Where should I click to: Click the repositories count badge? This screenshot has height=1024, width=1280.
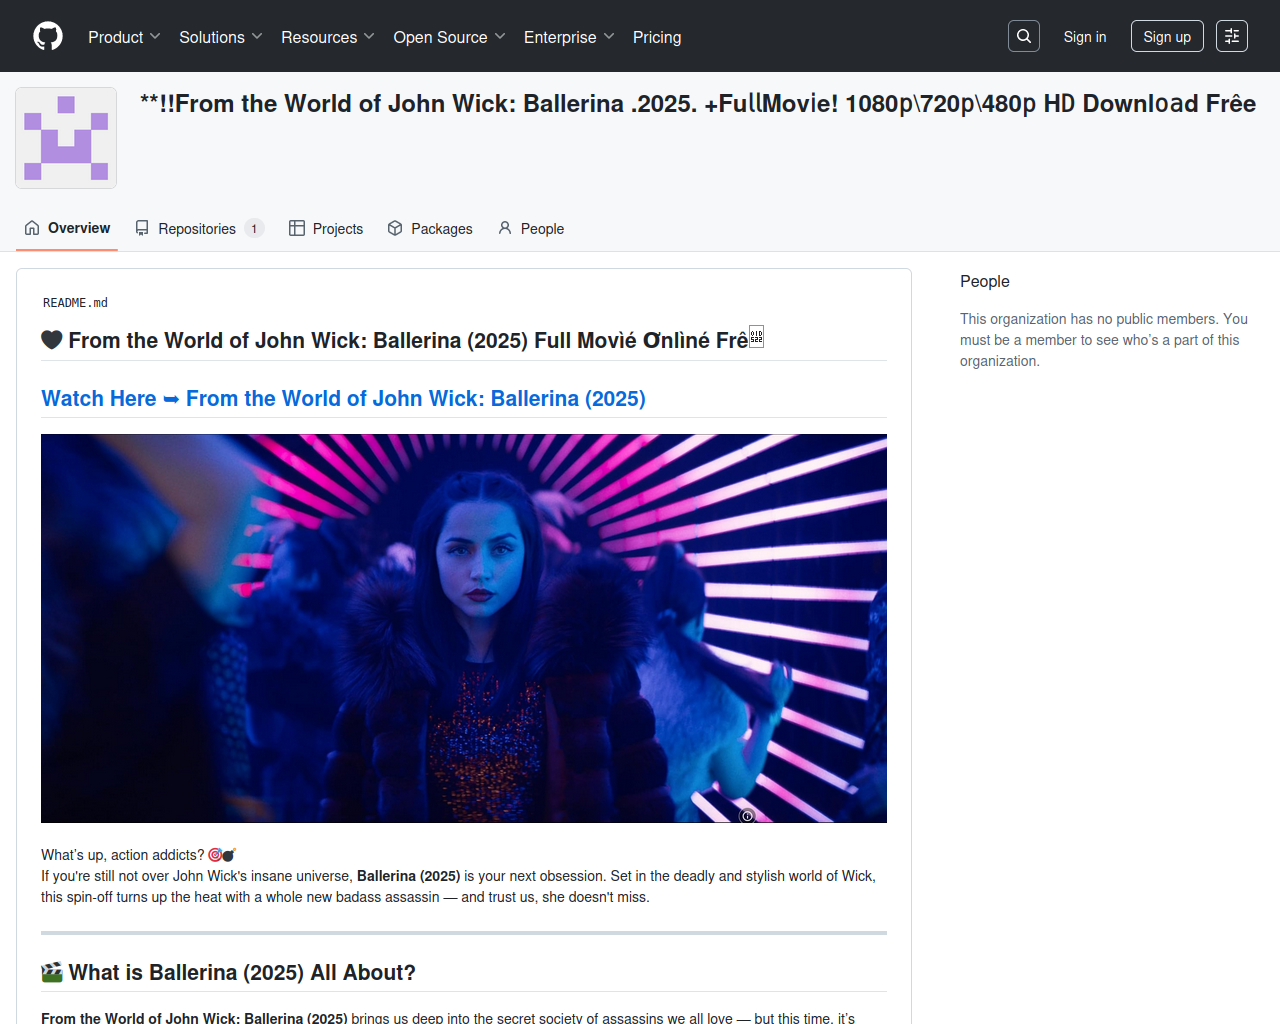[x=254, y=229]
